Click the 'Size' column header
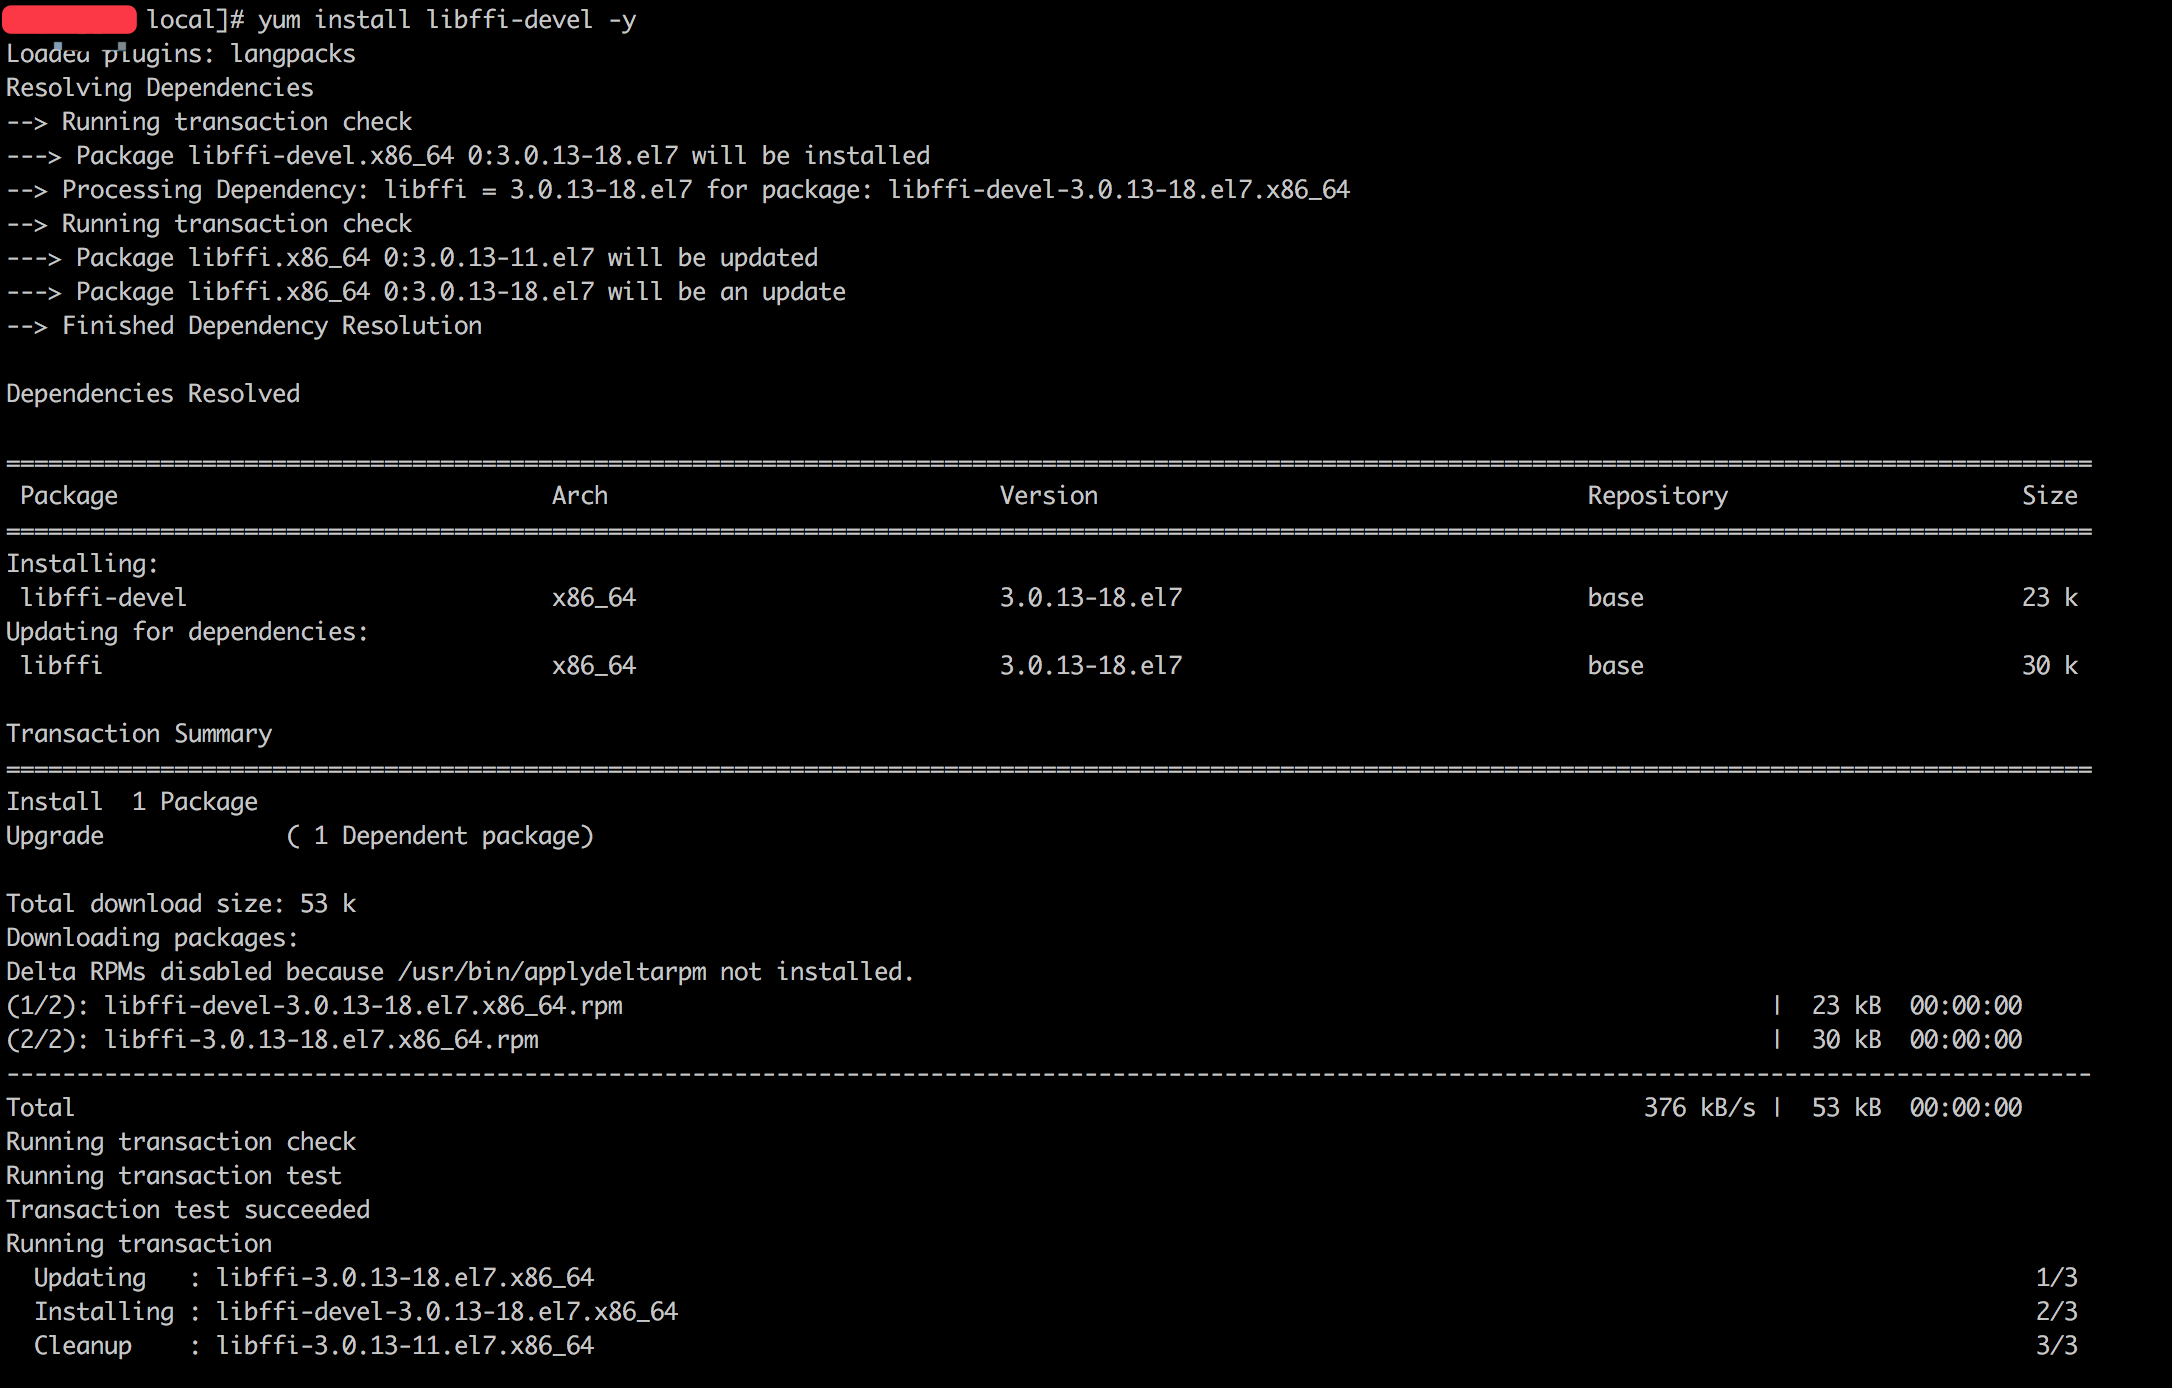Image resolution: width=2172 pixels, height=1388 pixels. [2050, 496]
